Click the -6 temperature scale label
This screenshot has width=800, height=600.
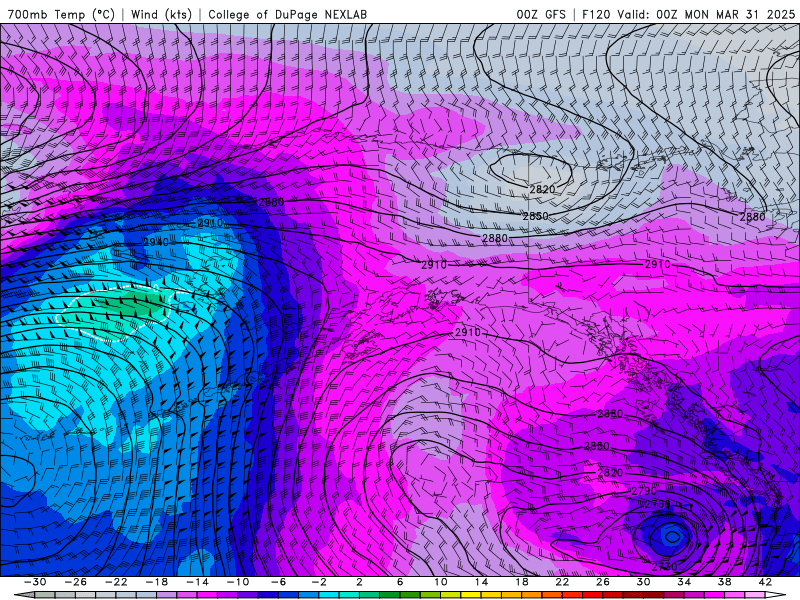click(278, 582)
